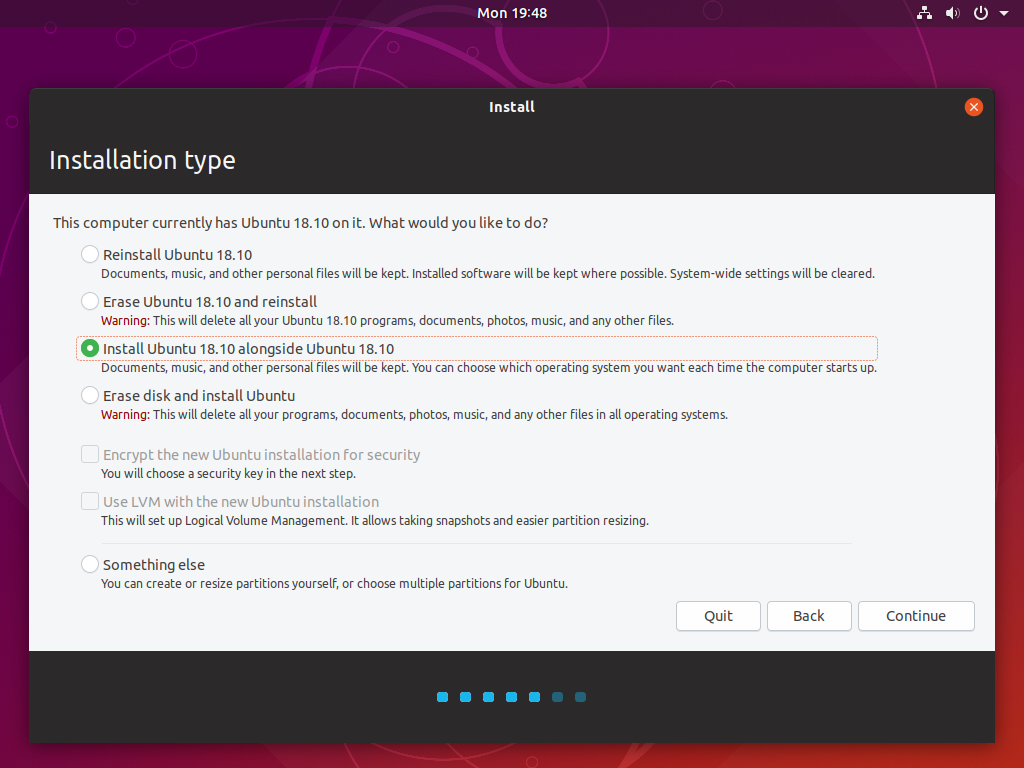Expand the system menu dropdown arrow

(1004, 13)
